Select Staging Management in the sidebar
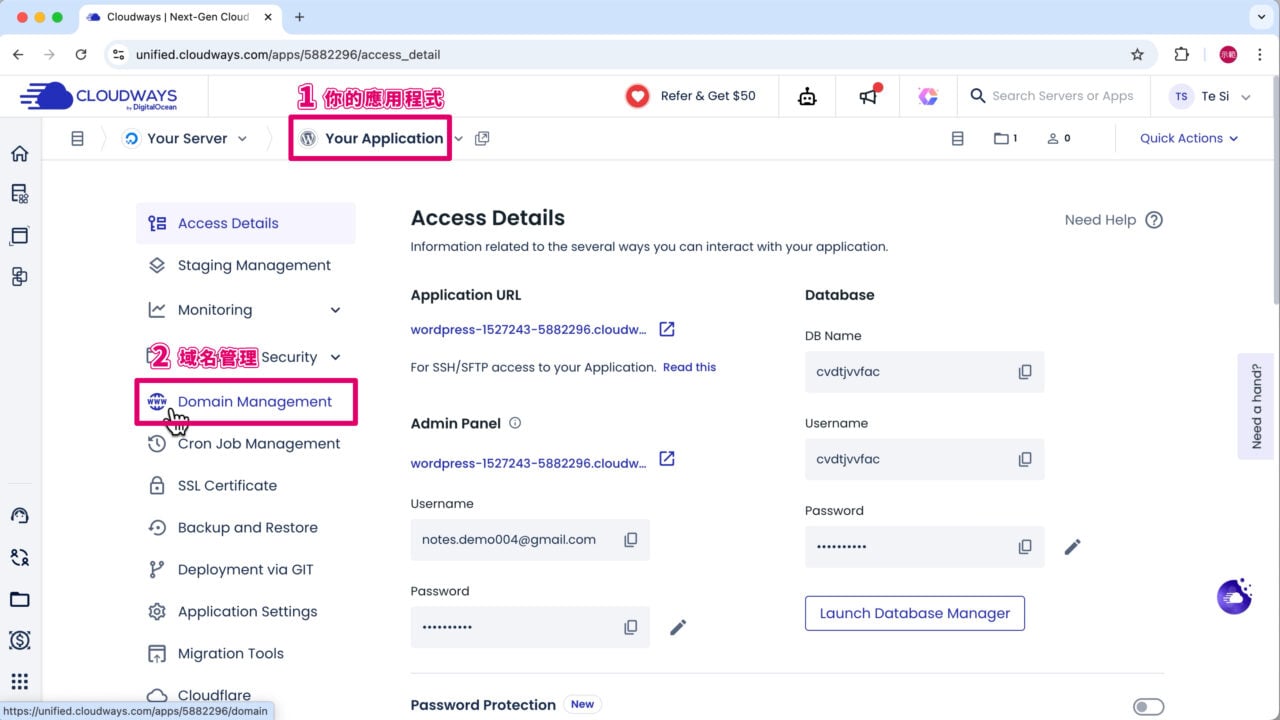1280x720 pixels. (x=254, y=265)
